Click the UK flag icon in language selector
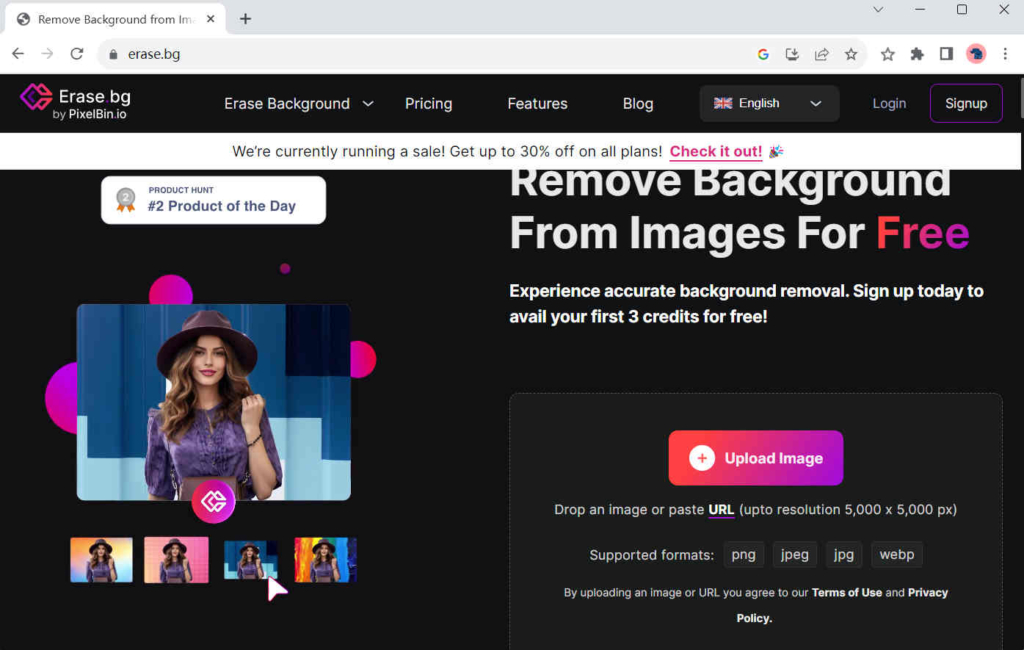 [722, 102]
